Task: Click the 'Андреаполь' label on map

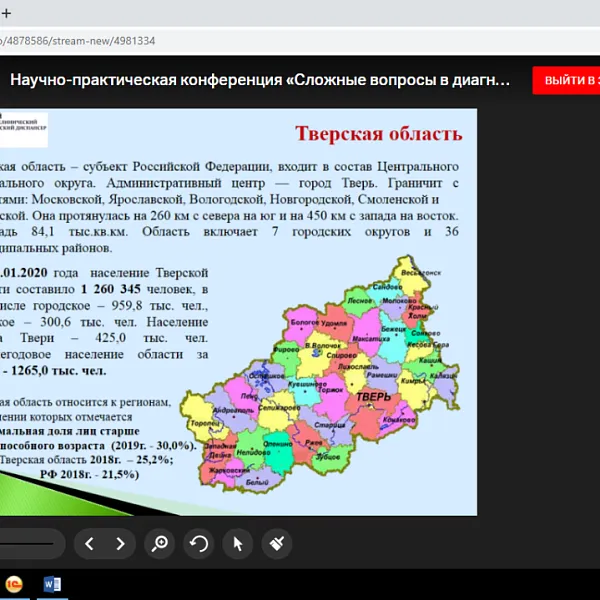Action: (233, 410)
